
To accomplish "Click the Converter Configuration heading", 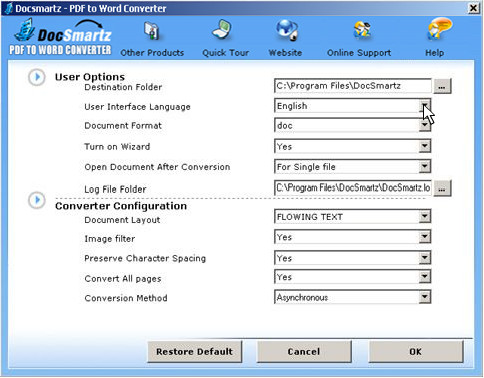I will 121,206.
